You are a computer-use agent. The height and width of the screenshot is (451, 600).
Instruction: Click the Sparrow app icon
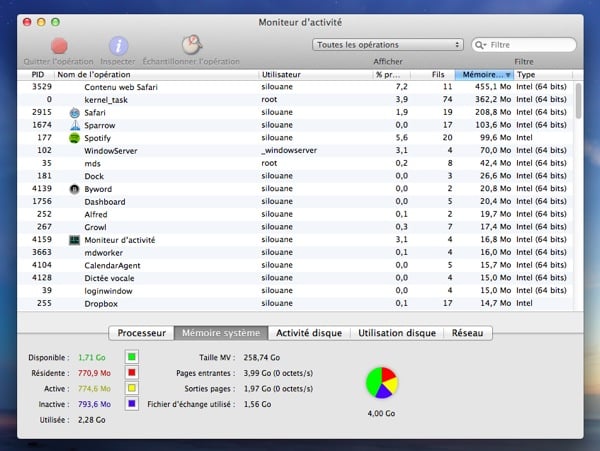(75, 125)
